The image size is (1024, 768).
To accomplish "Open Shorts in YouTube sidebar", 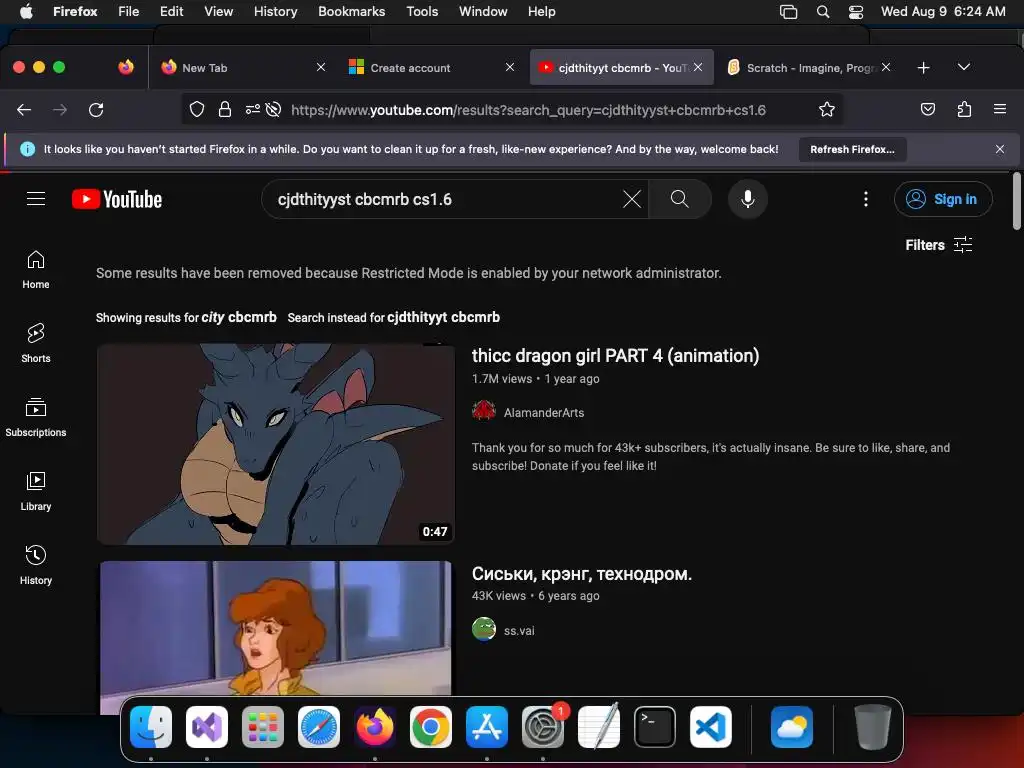I will click(36, 344).
